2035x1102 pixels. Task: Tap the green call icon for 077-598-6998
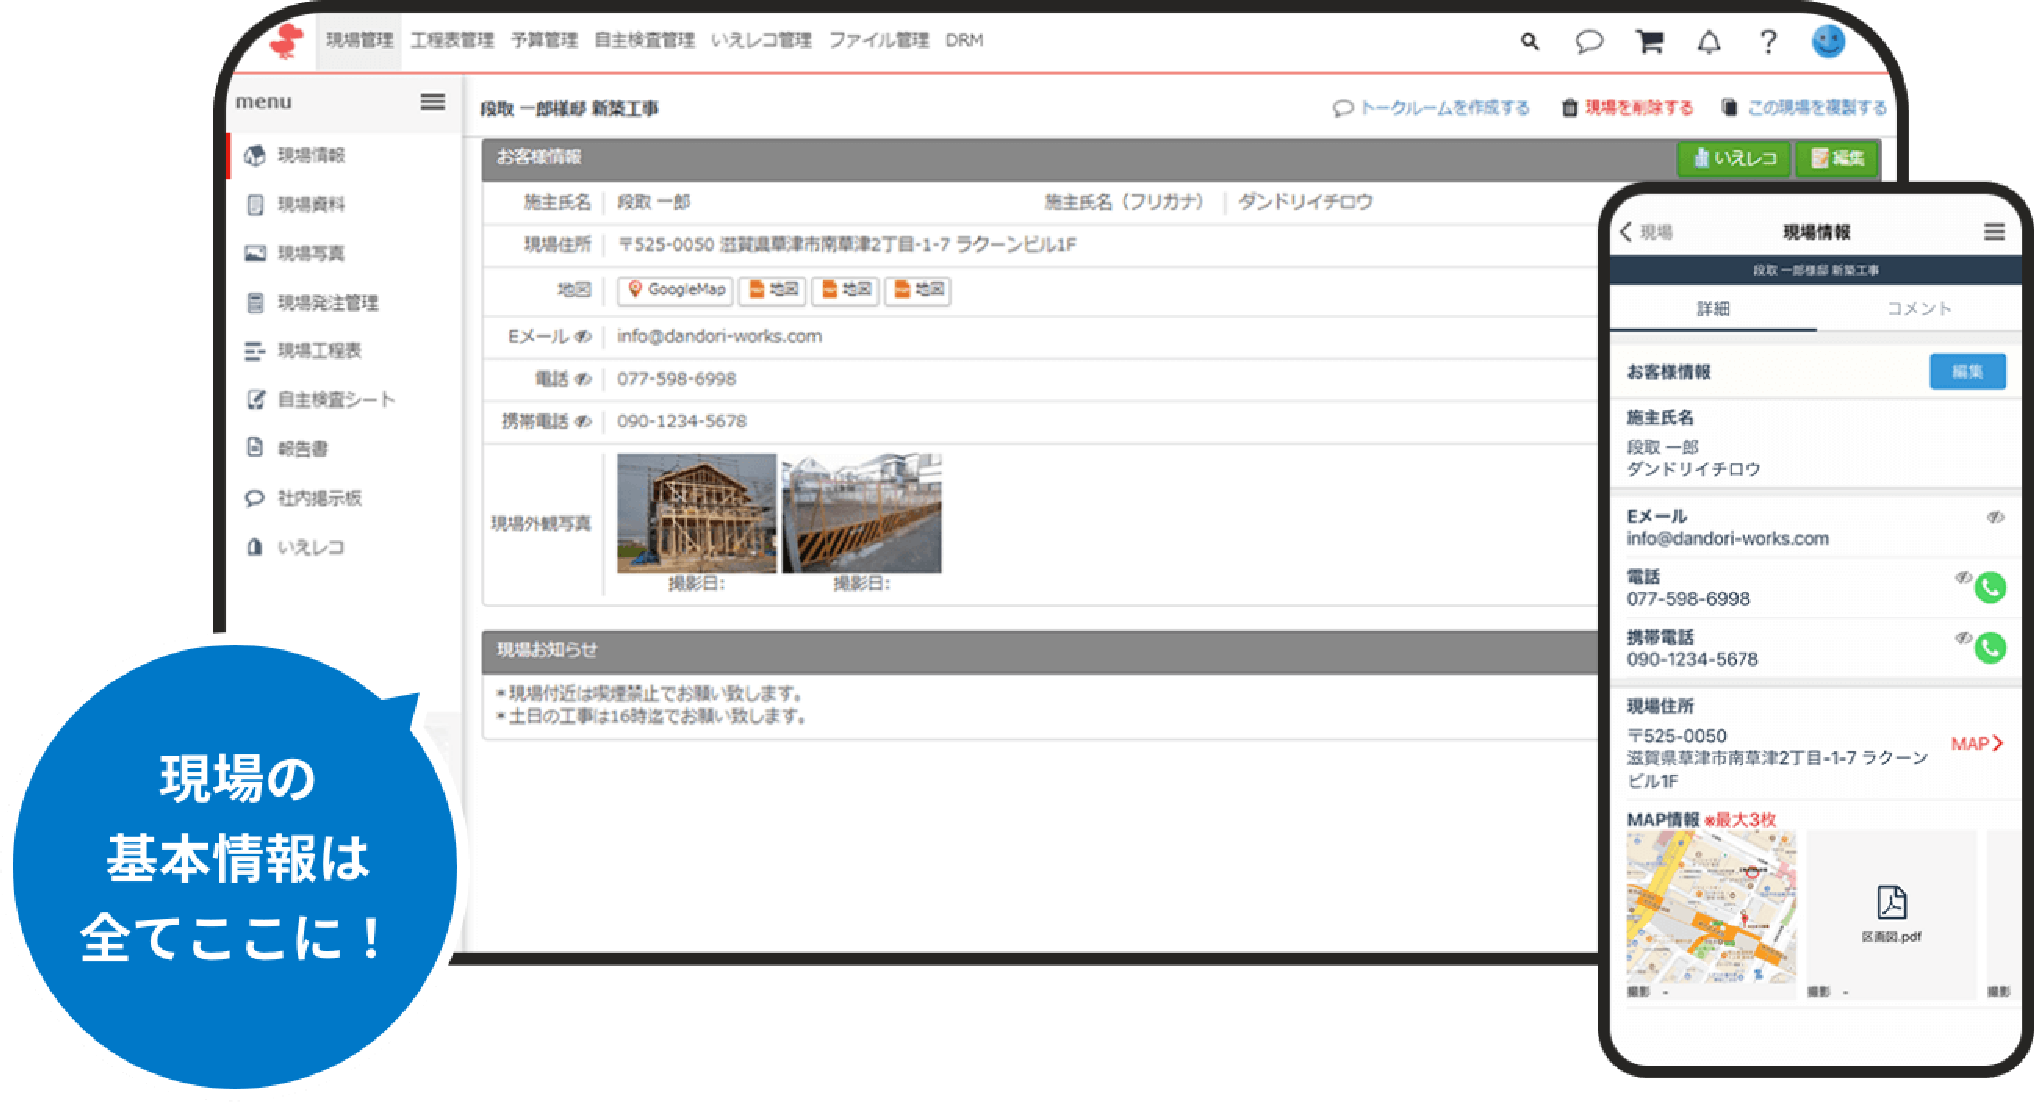pyautogui.click(x=1990, y=588)
